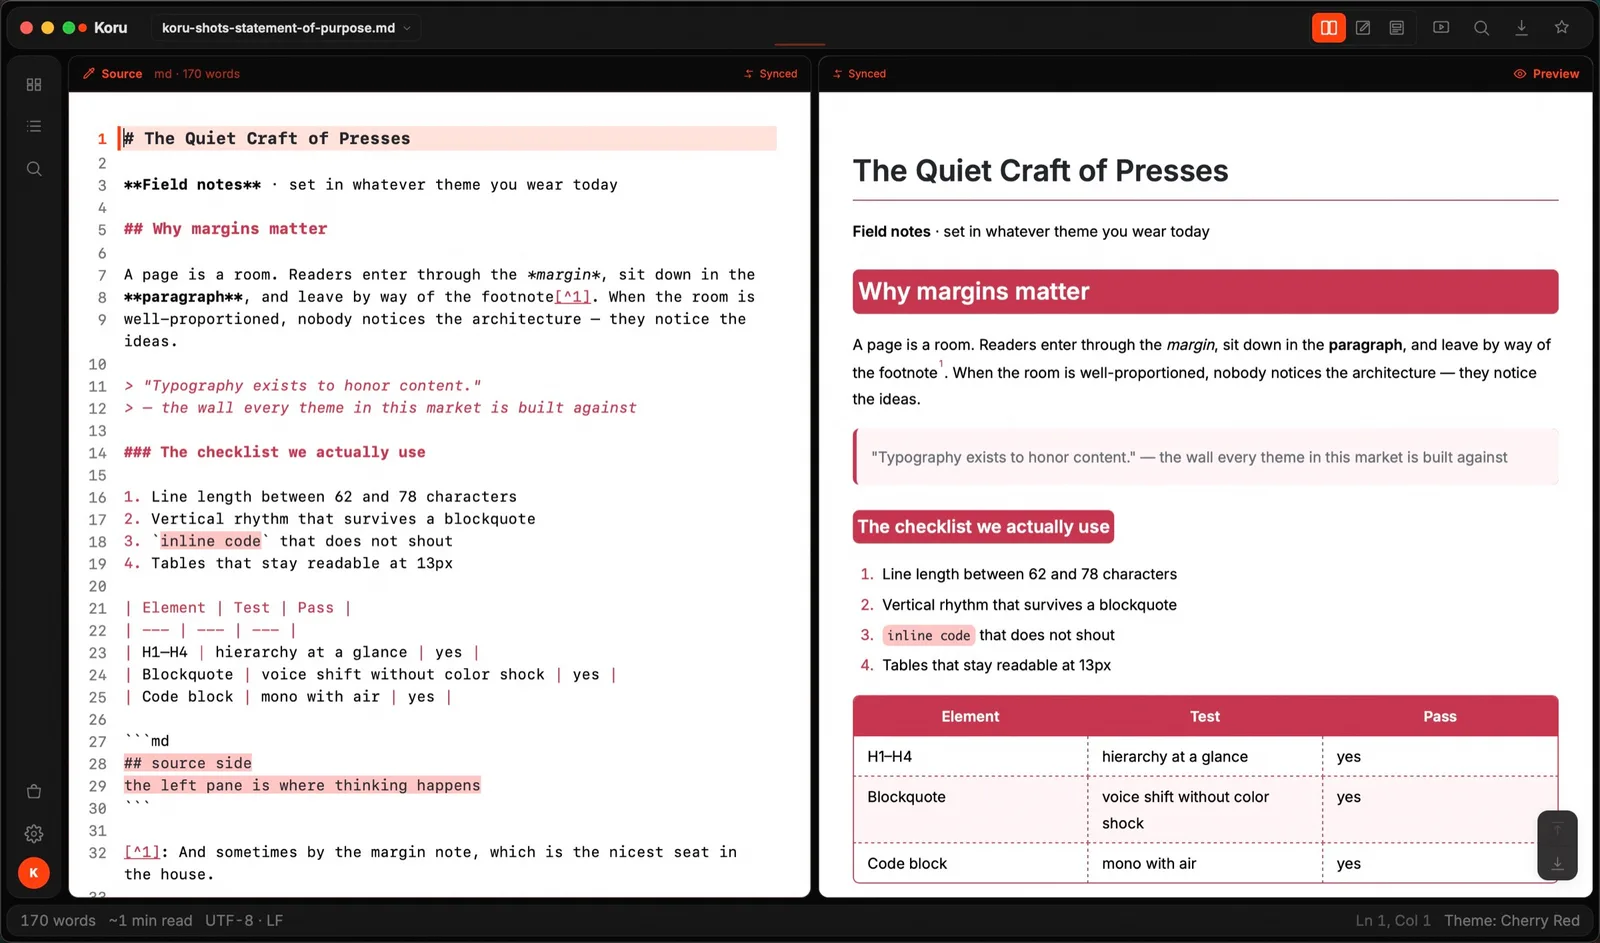The height and width of the screenshot is (943, 1600).
Task: Jump to bottom of preview
Action: (x=1557, y=863)
